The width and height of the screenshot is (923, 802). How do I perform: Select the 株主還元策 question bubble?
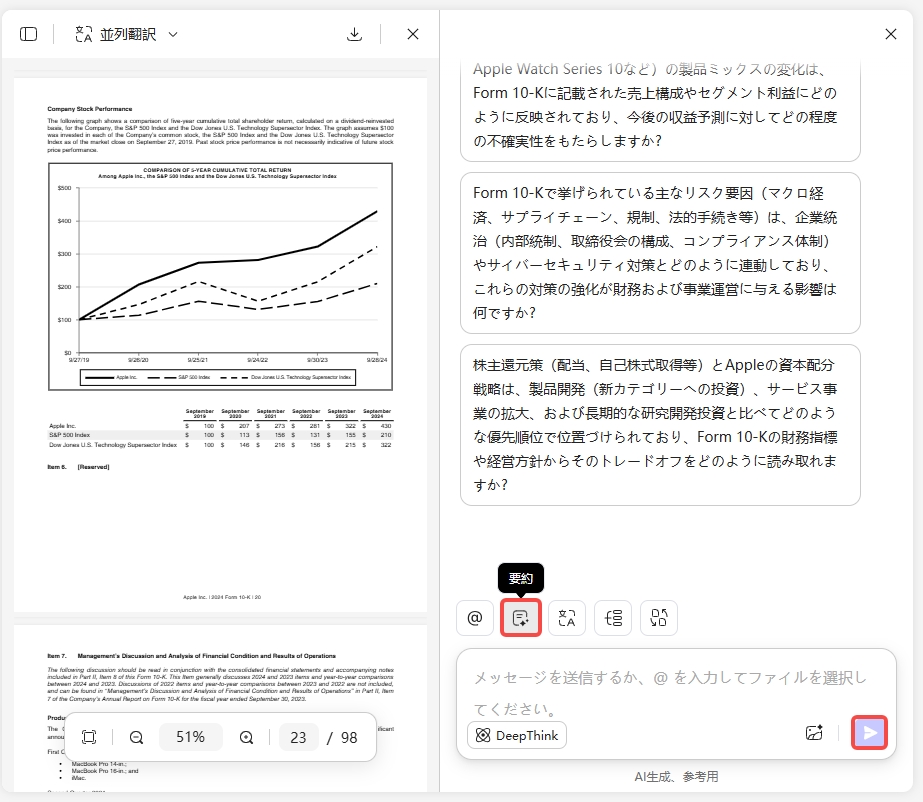pyautogui.click(x=660, y=424)
